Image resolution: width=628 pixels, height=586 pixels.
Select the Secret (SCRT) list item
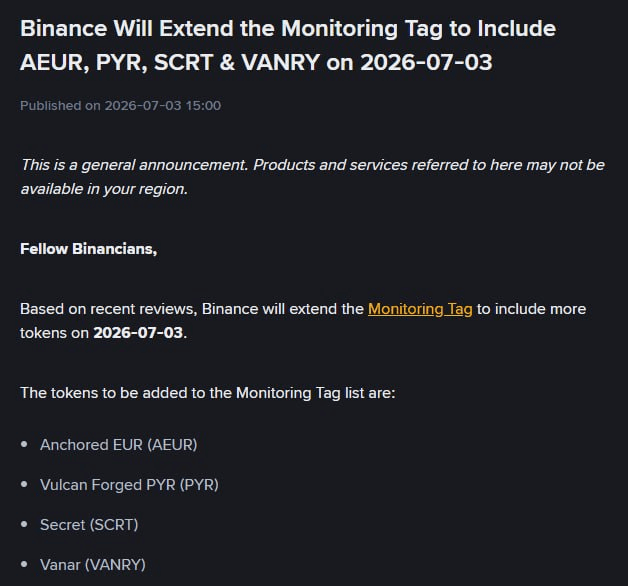89,525
